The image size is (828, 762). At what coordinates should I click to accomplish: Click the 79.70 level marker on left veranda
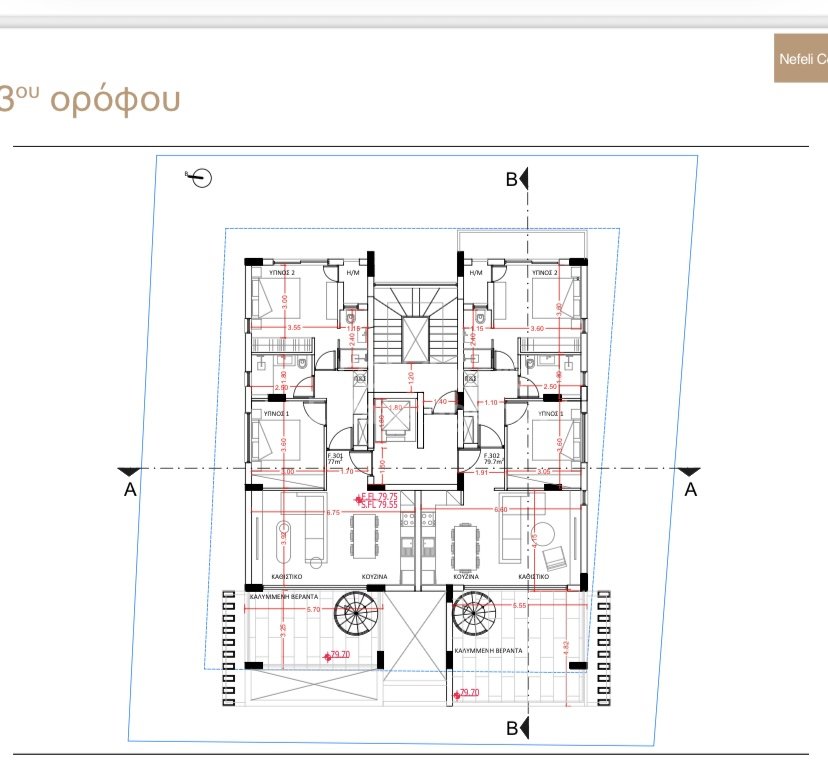pyautogui.click(x=339, y=655)
